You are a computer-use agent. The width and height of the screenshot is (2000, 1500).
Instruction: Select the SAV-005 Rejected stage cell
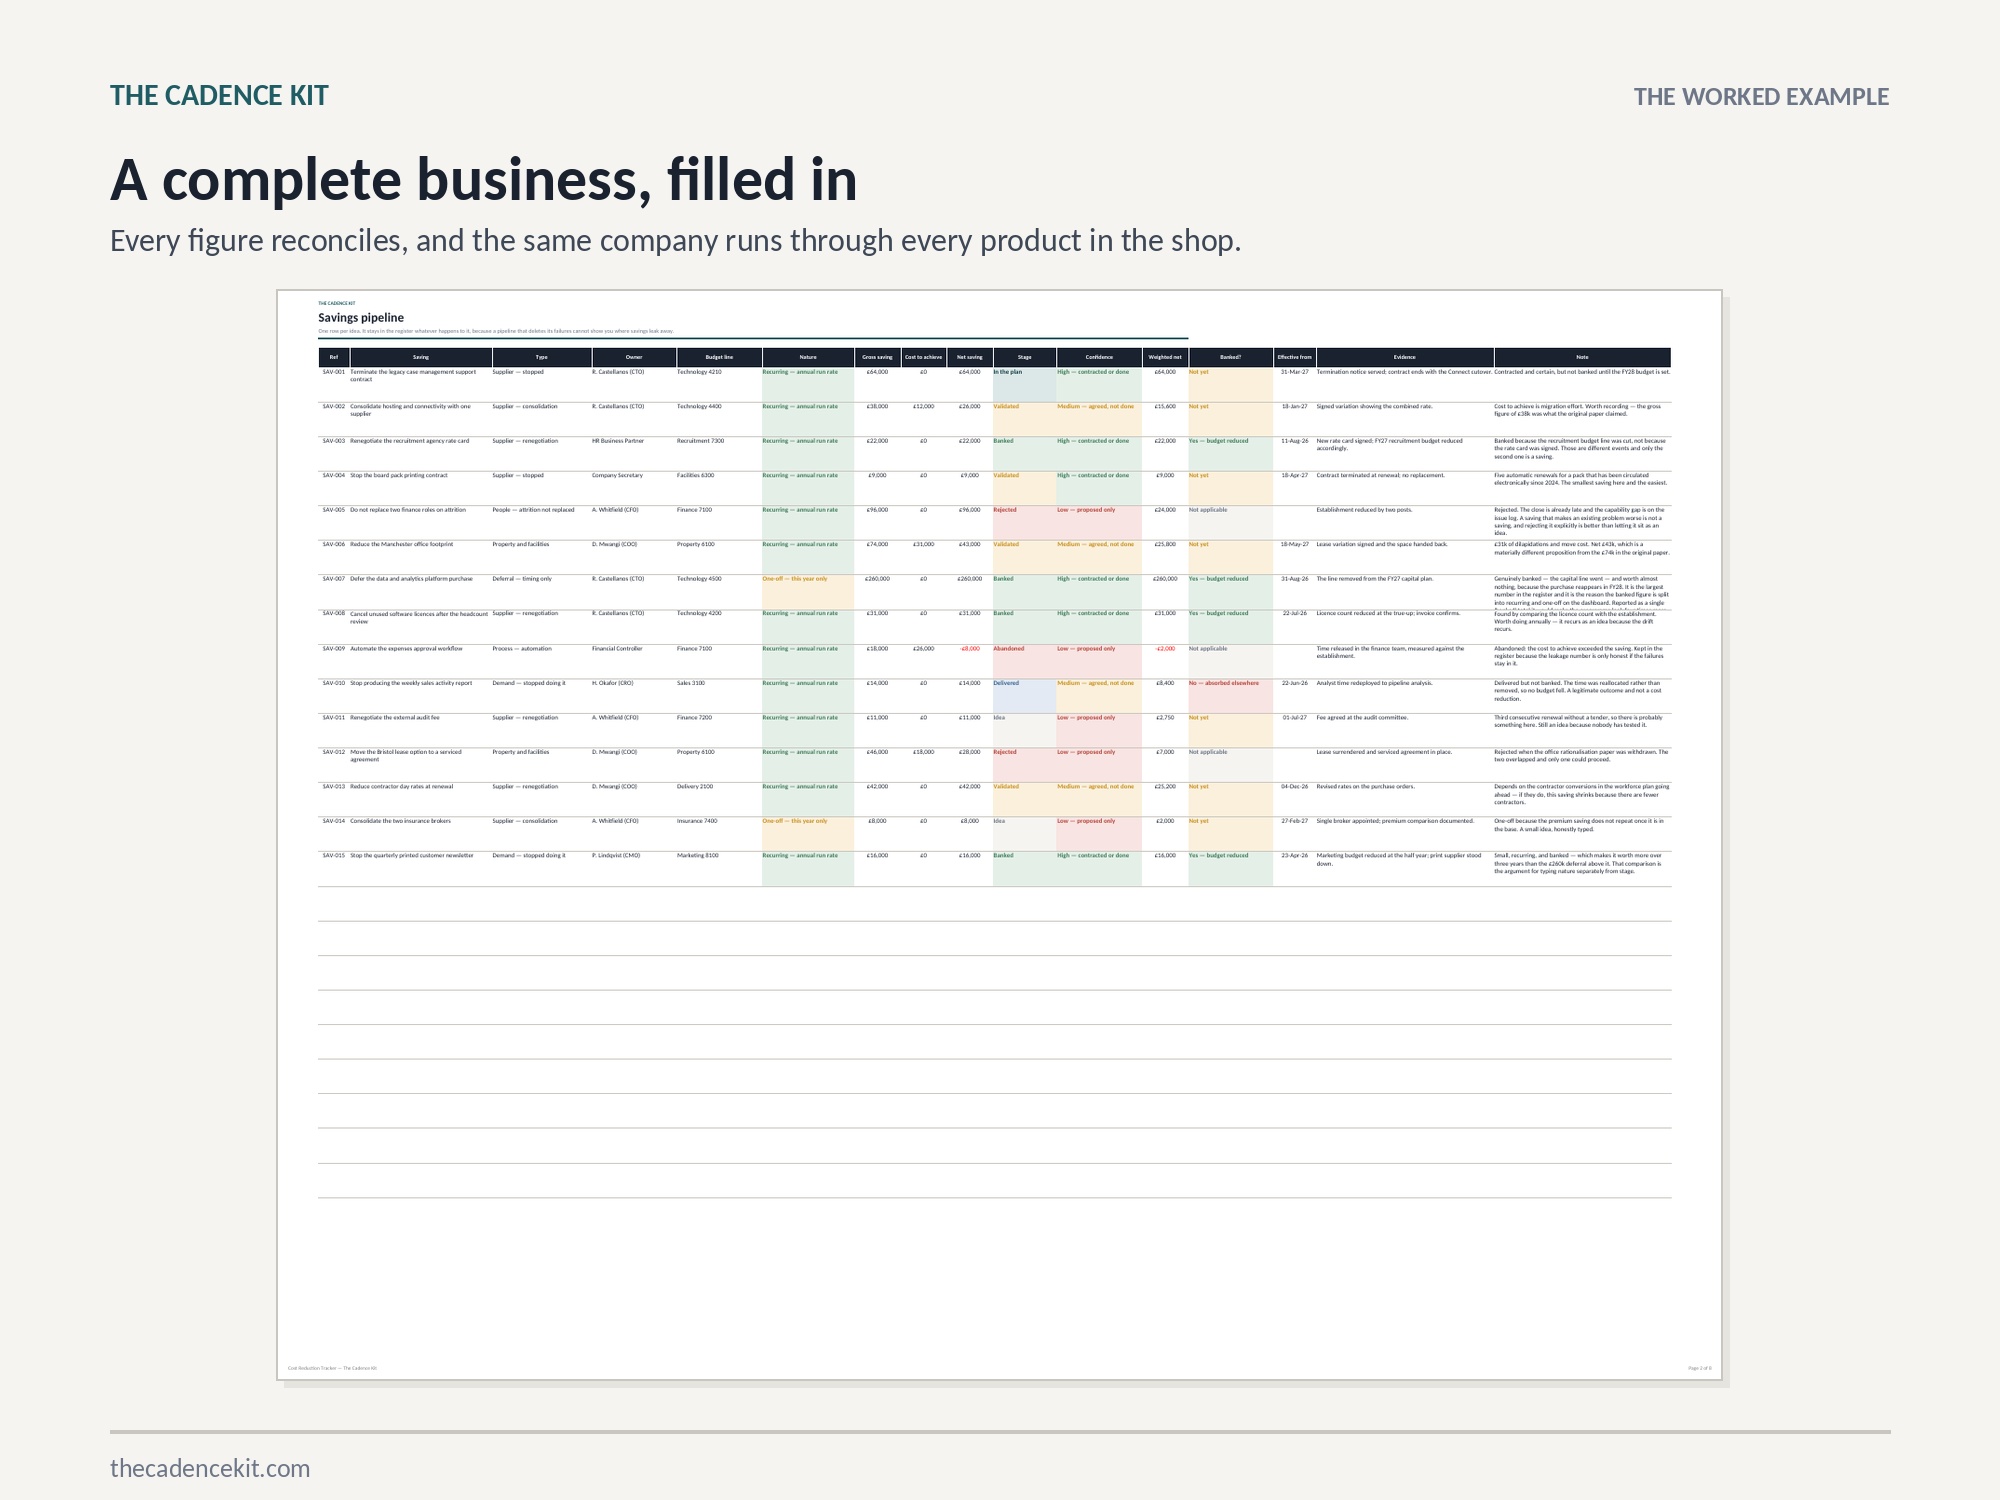1024,523
